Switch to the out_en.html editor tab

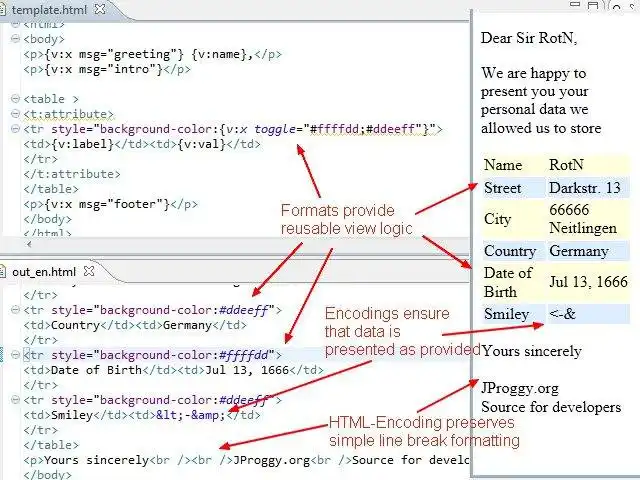(44, 272)
